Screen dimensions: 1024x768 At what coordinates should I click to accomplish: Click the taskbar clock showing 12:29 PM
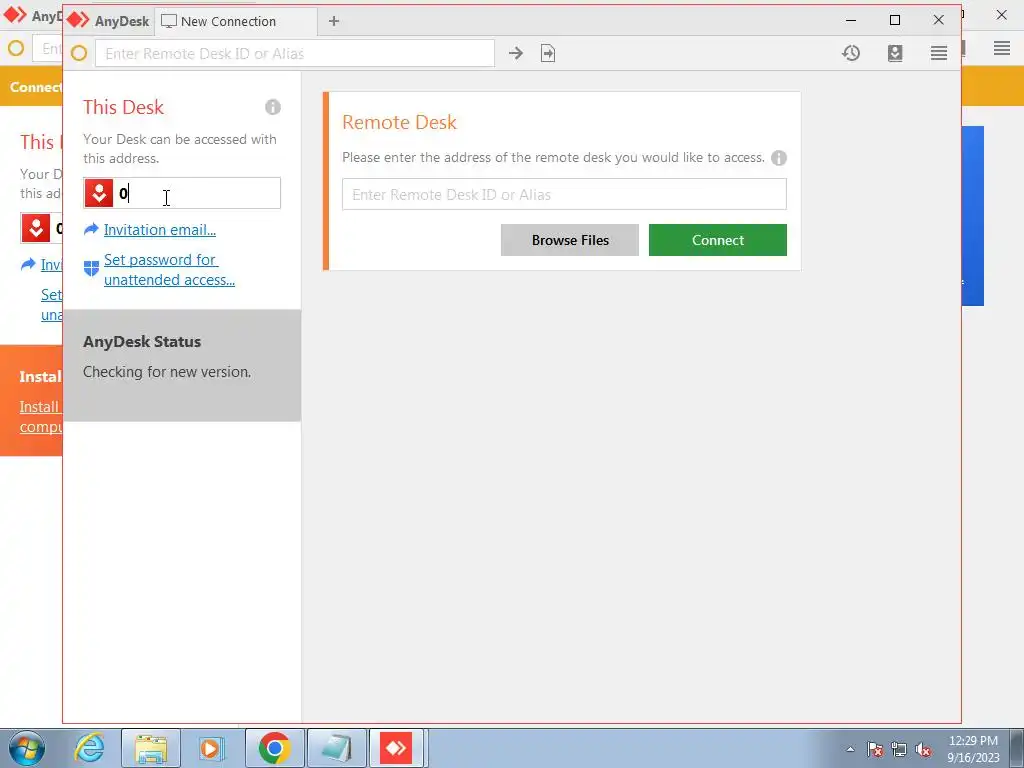(973, 749)
